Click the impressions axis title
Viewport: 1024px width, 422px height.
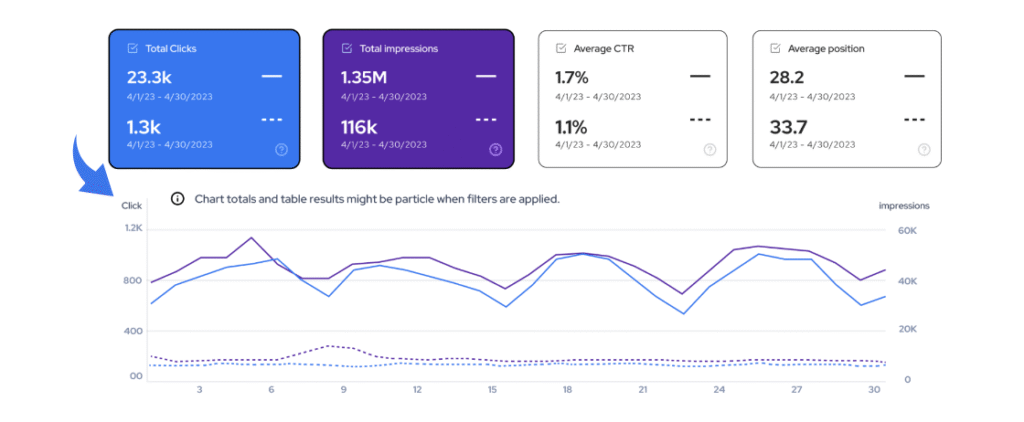pos(904,206)
